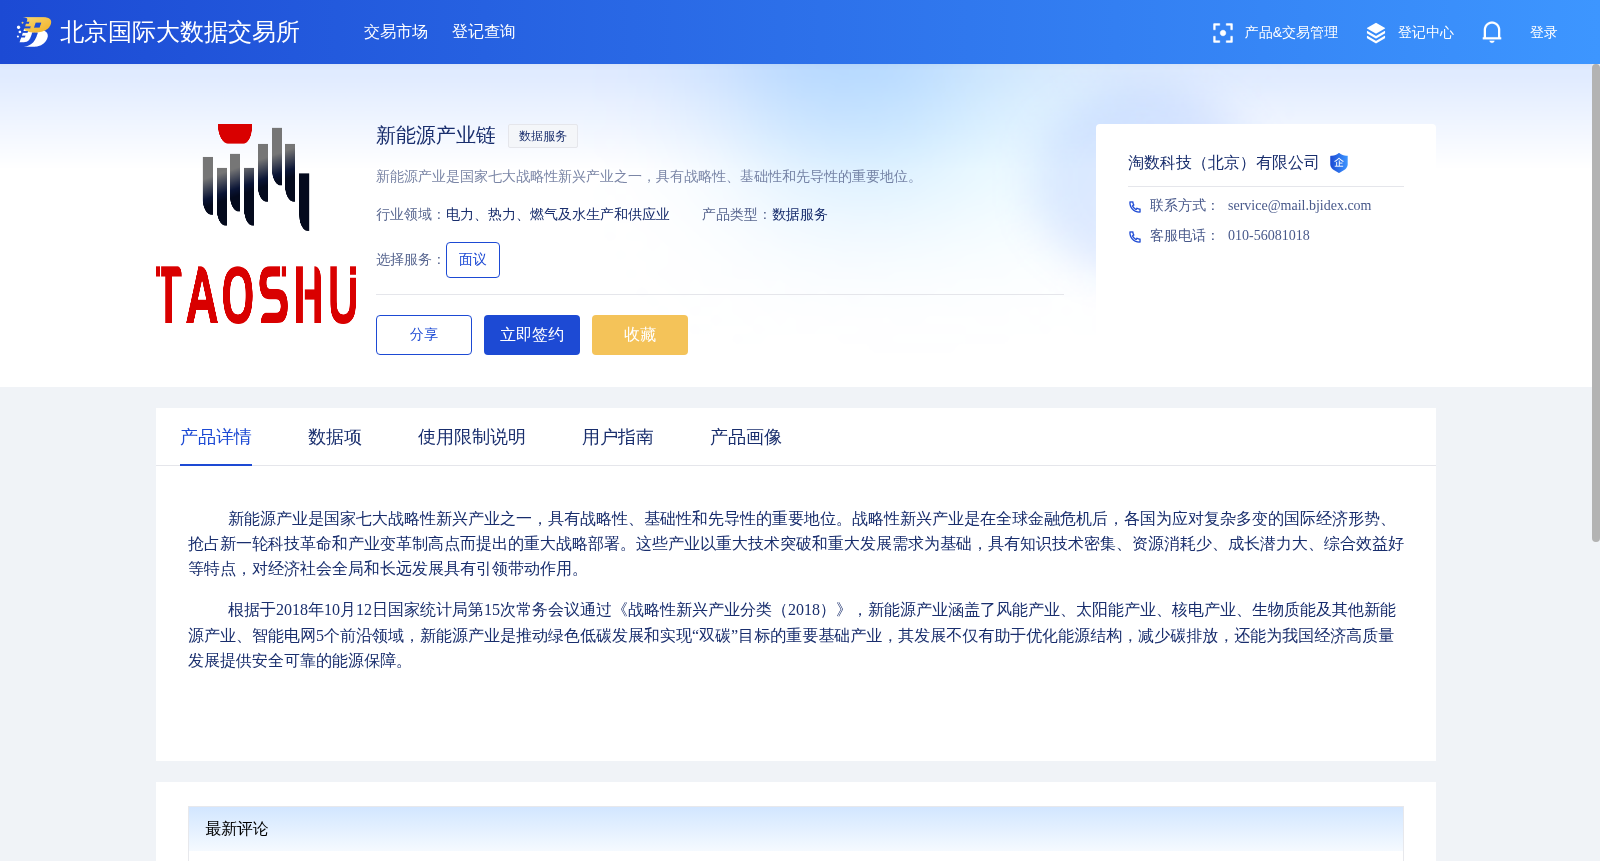Switch to the 产品画像 tab

coord(746,437)
